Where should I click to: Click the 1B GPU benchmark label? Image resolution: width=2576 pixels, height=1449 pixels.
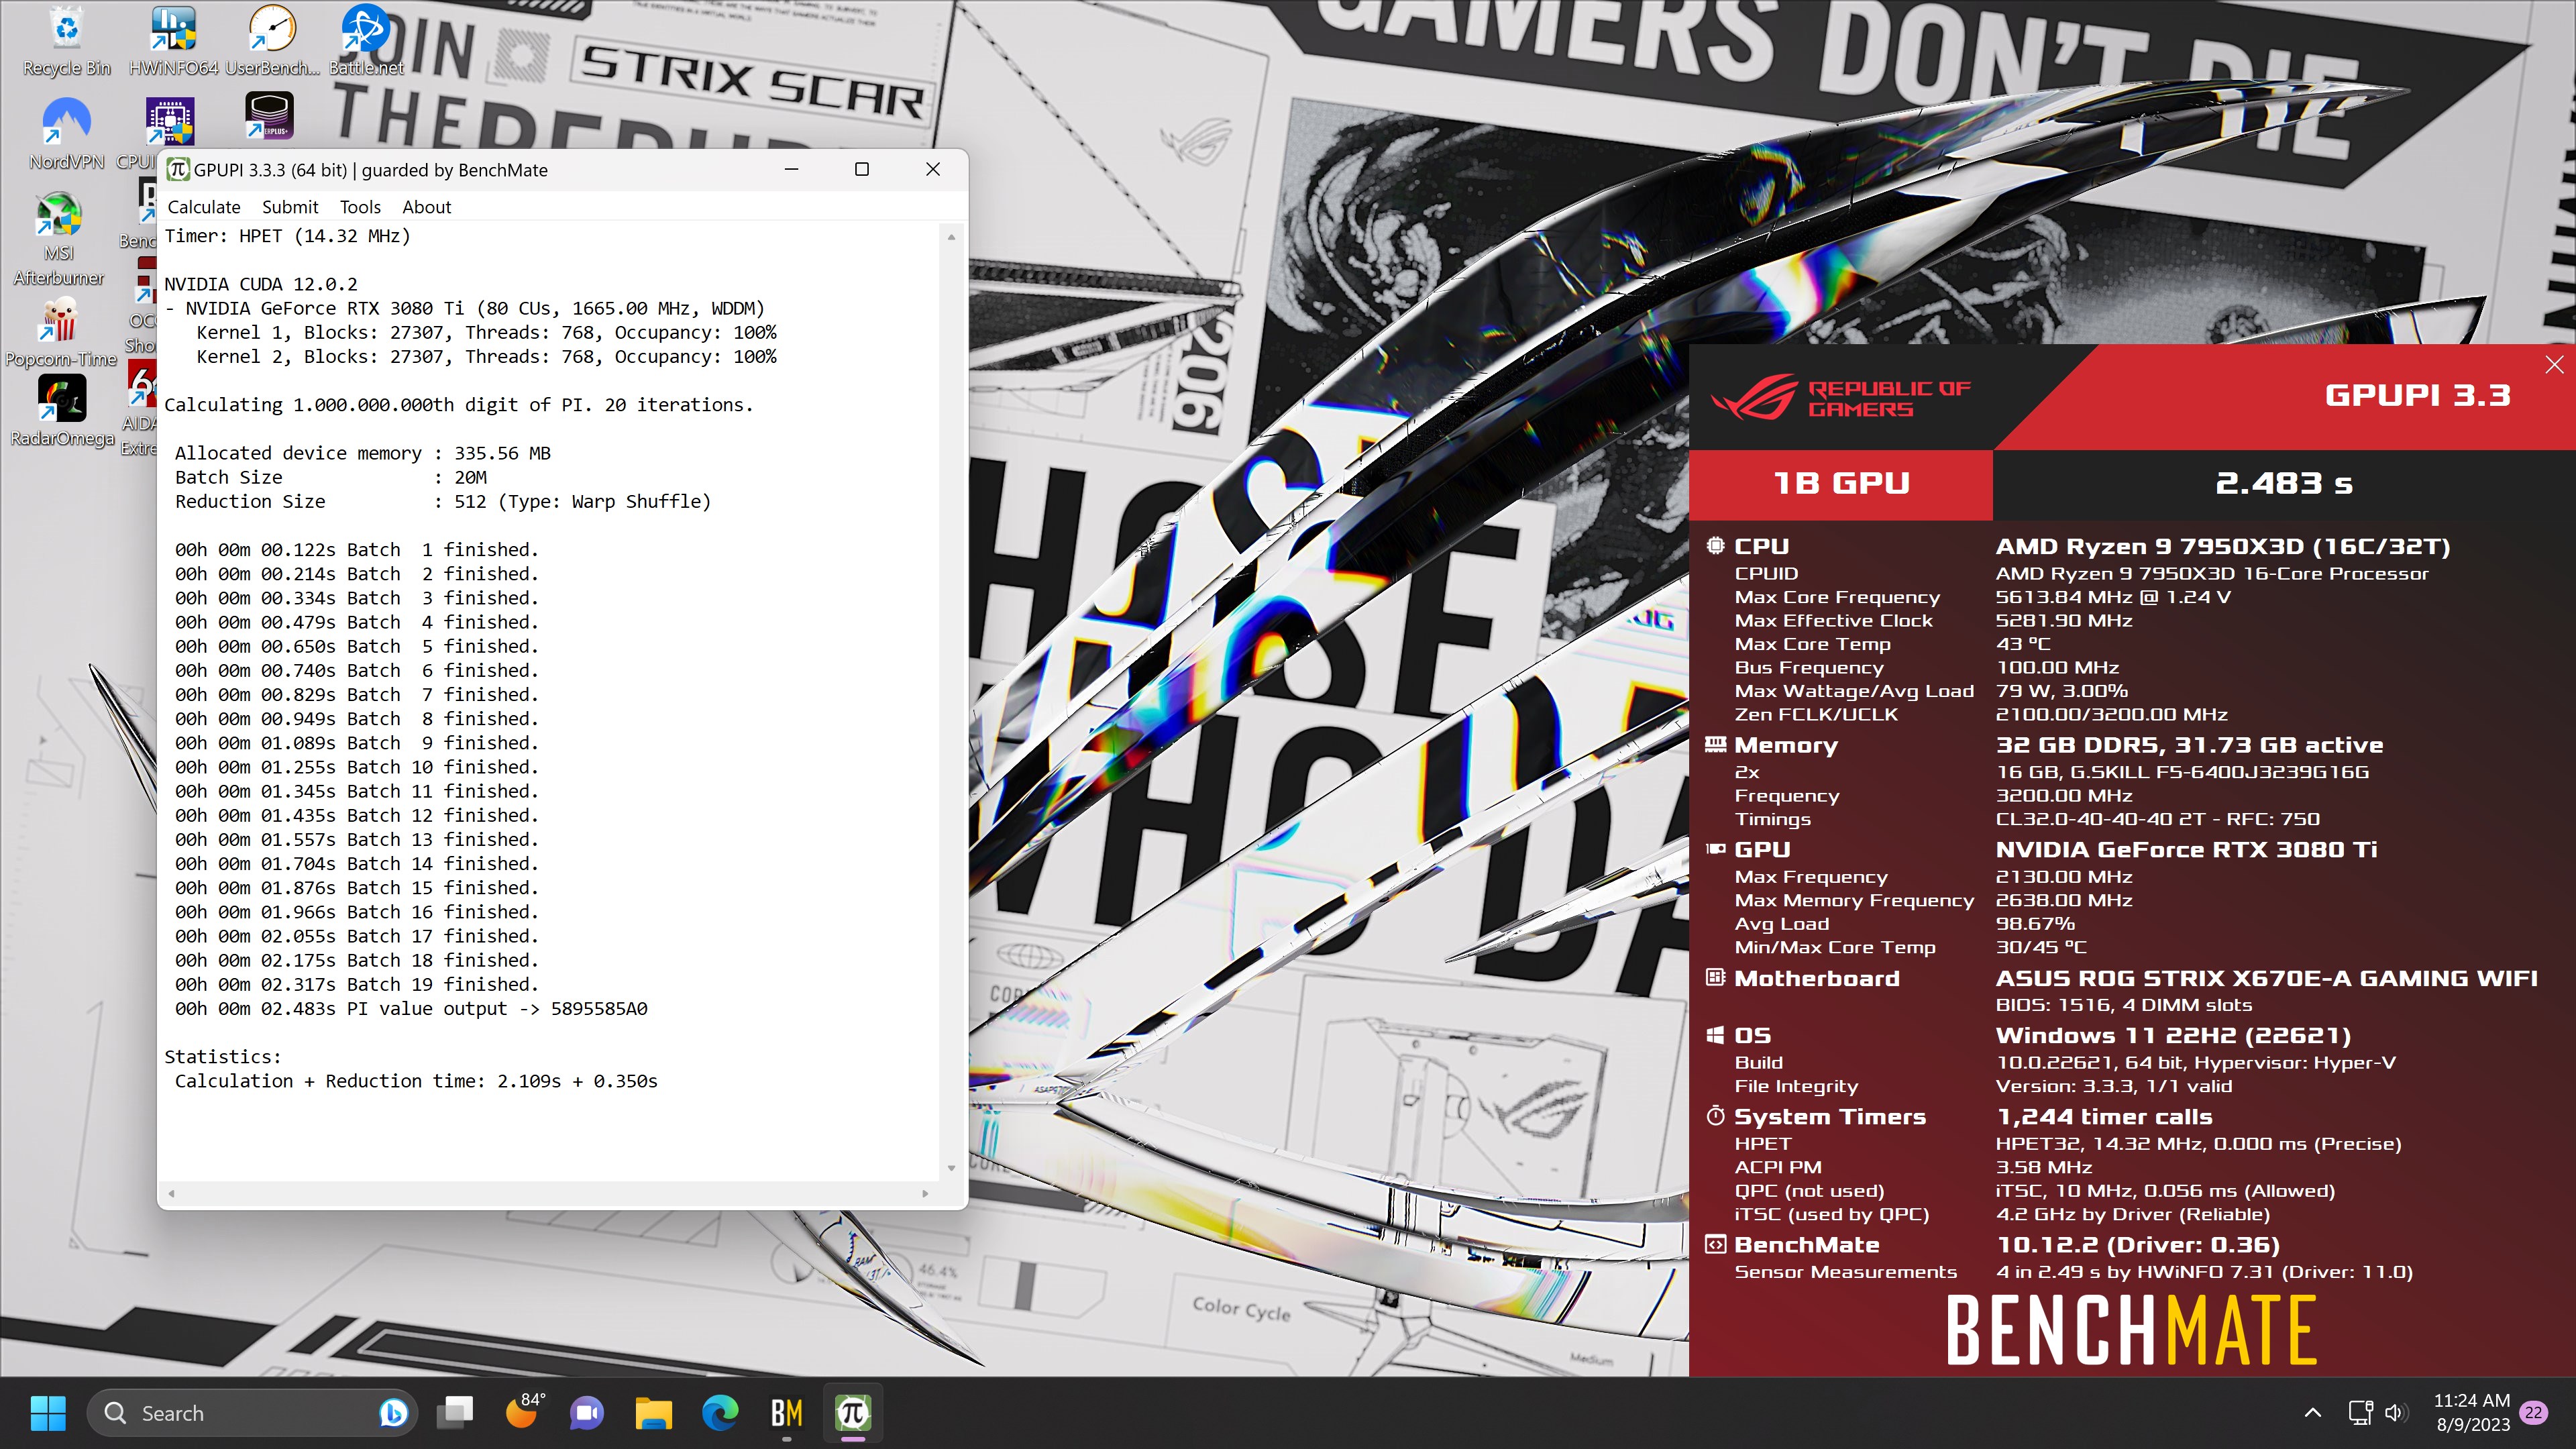click(x=1841, y=484)
